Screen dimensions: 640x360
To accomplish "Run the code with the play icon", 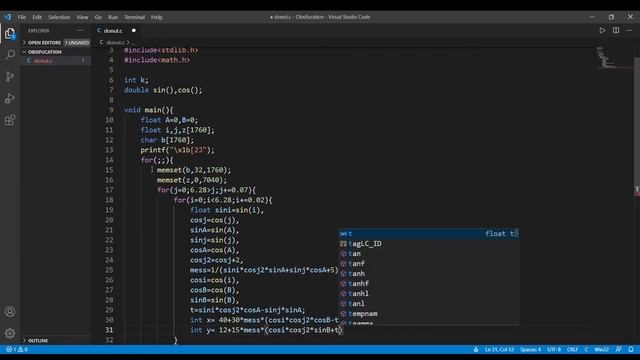I will [602, 30].
